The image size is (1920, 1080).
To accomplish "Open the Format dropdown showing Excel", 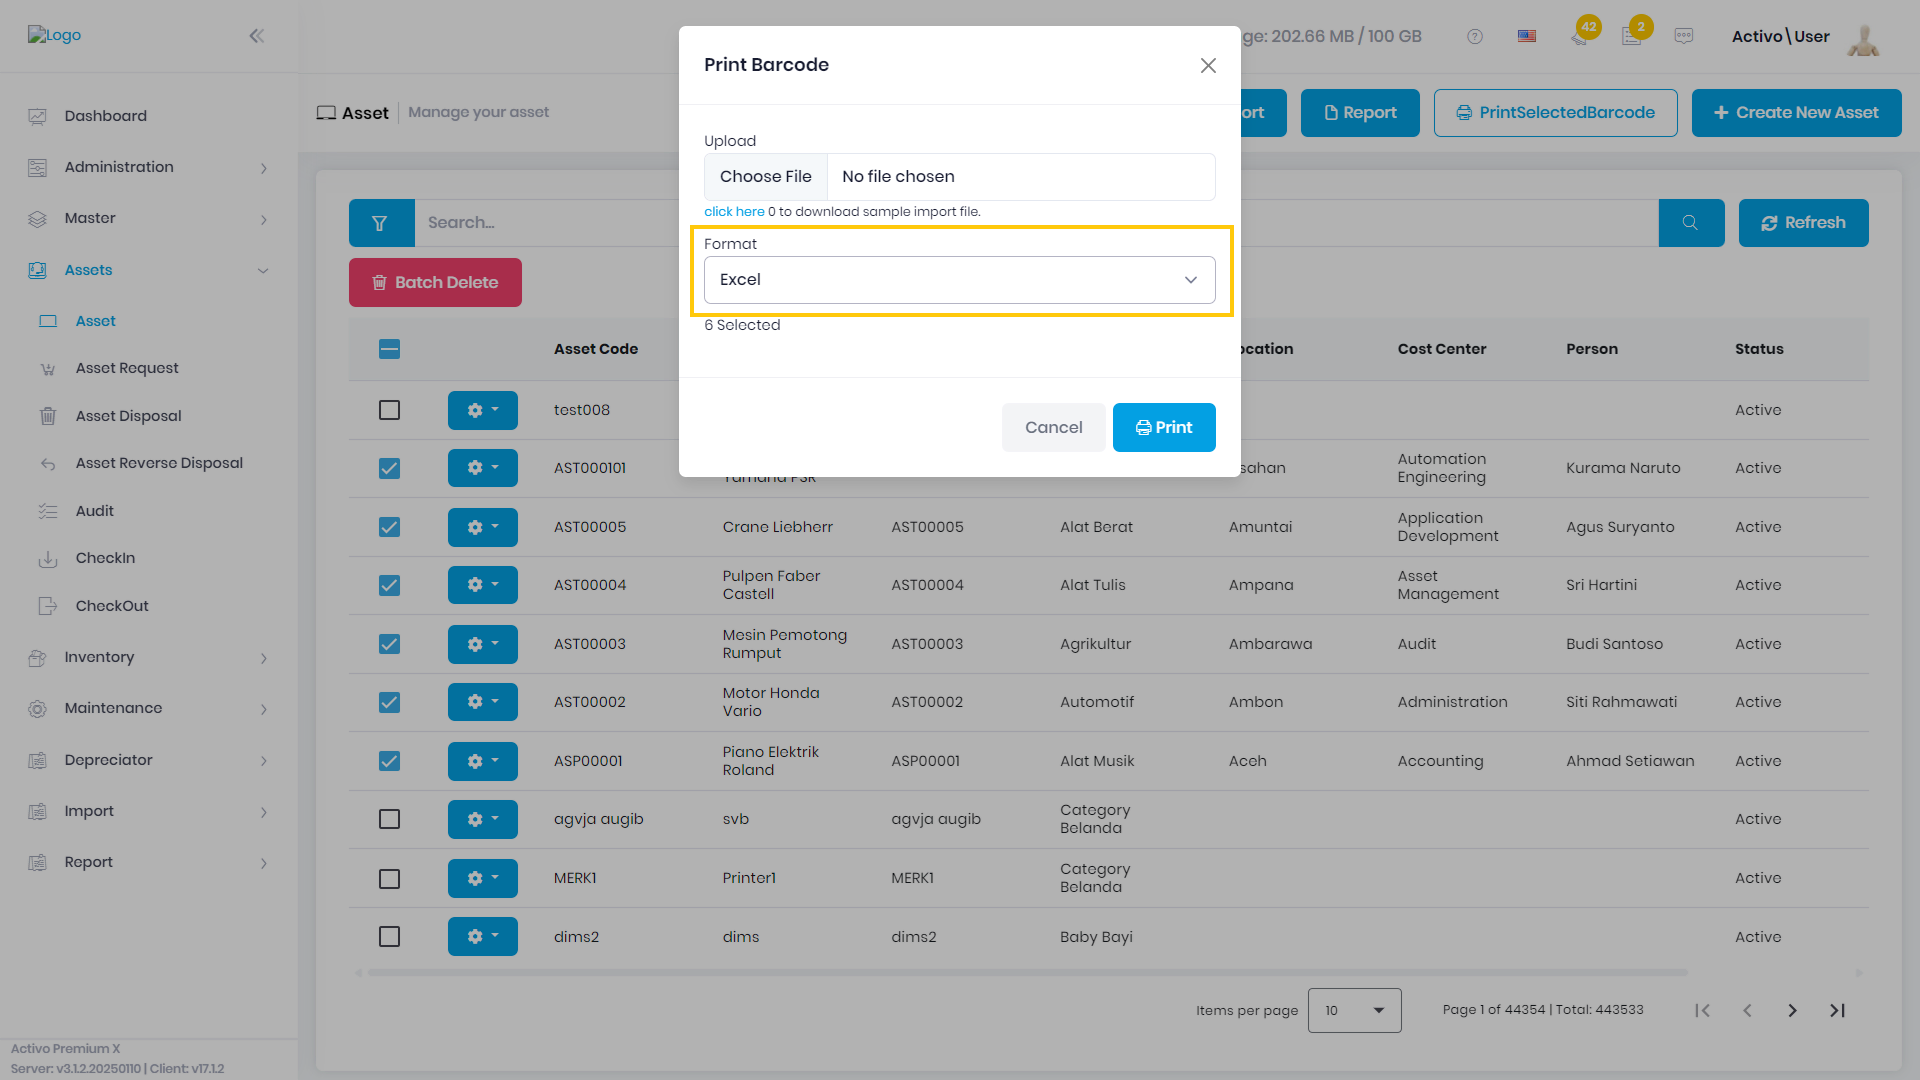I will (x=959, y=280).
